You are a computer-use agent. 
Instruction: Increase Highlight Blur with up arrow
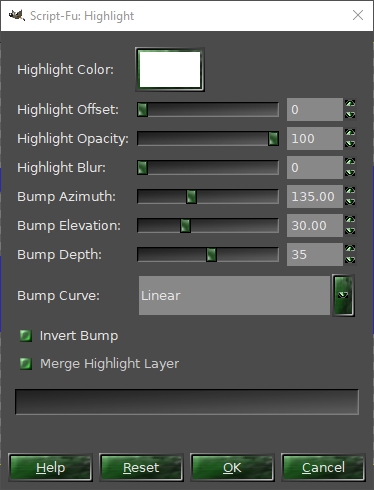[x=350, y=162]
